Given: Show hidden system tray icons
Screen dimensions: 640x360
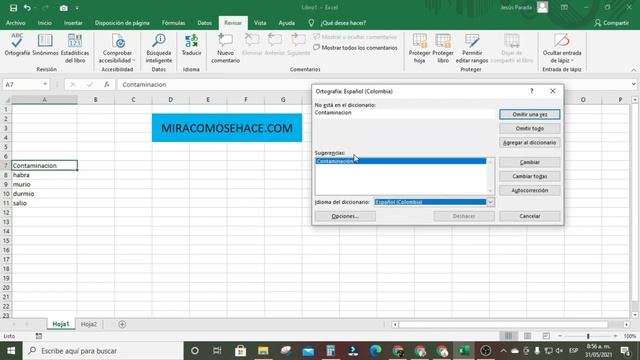Looking at the screenshot, I should [x=503, y=351].
